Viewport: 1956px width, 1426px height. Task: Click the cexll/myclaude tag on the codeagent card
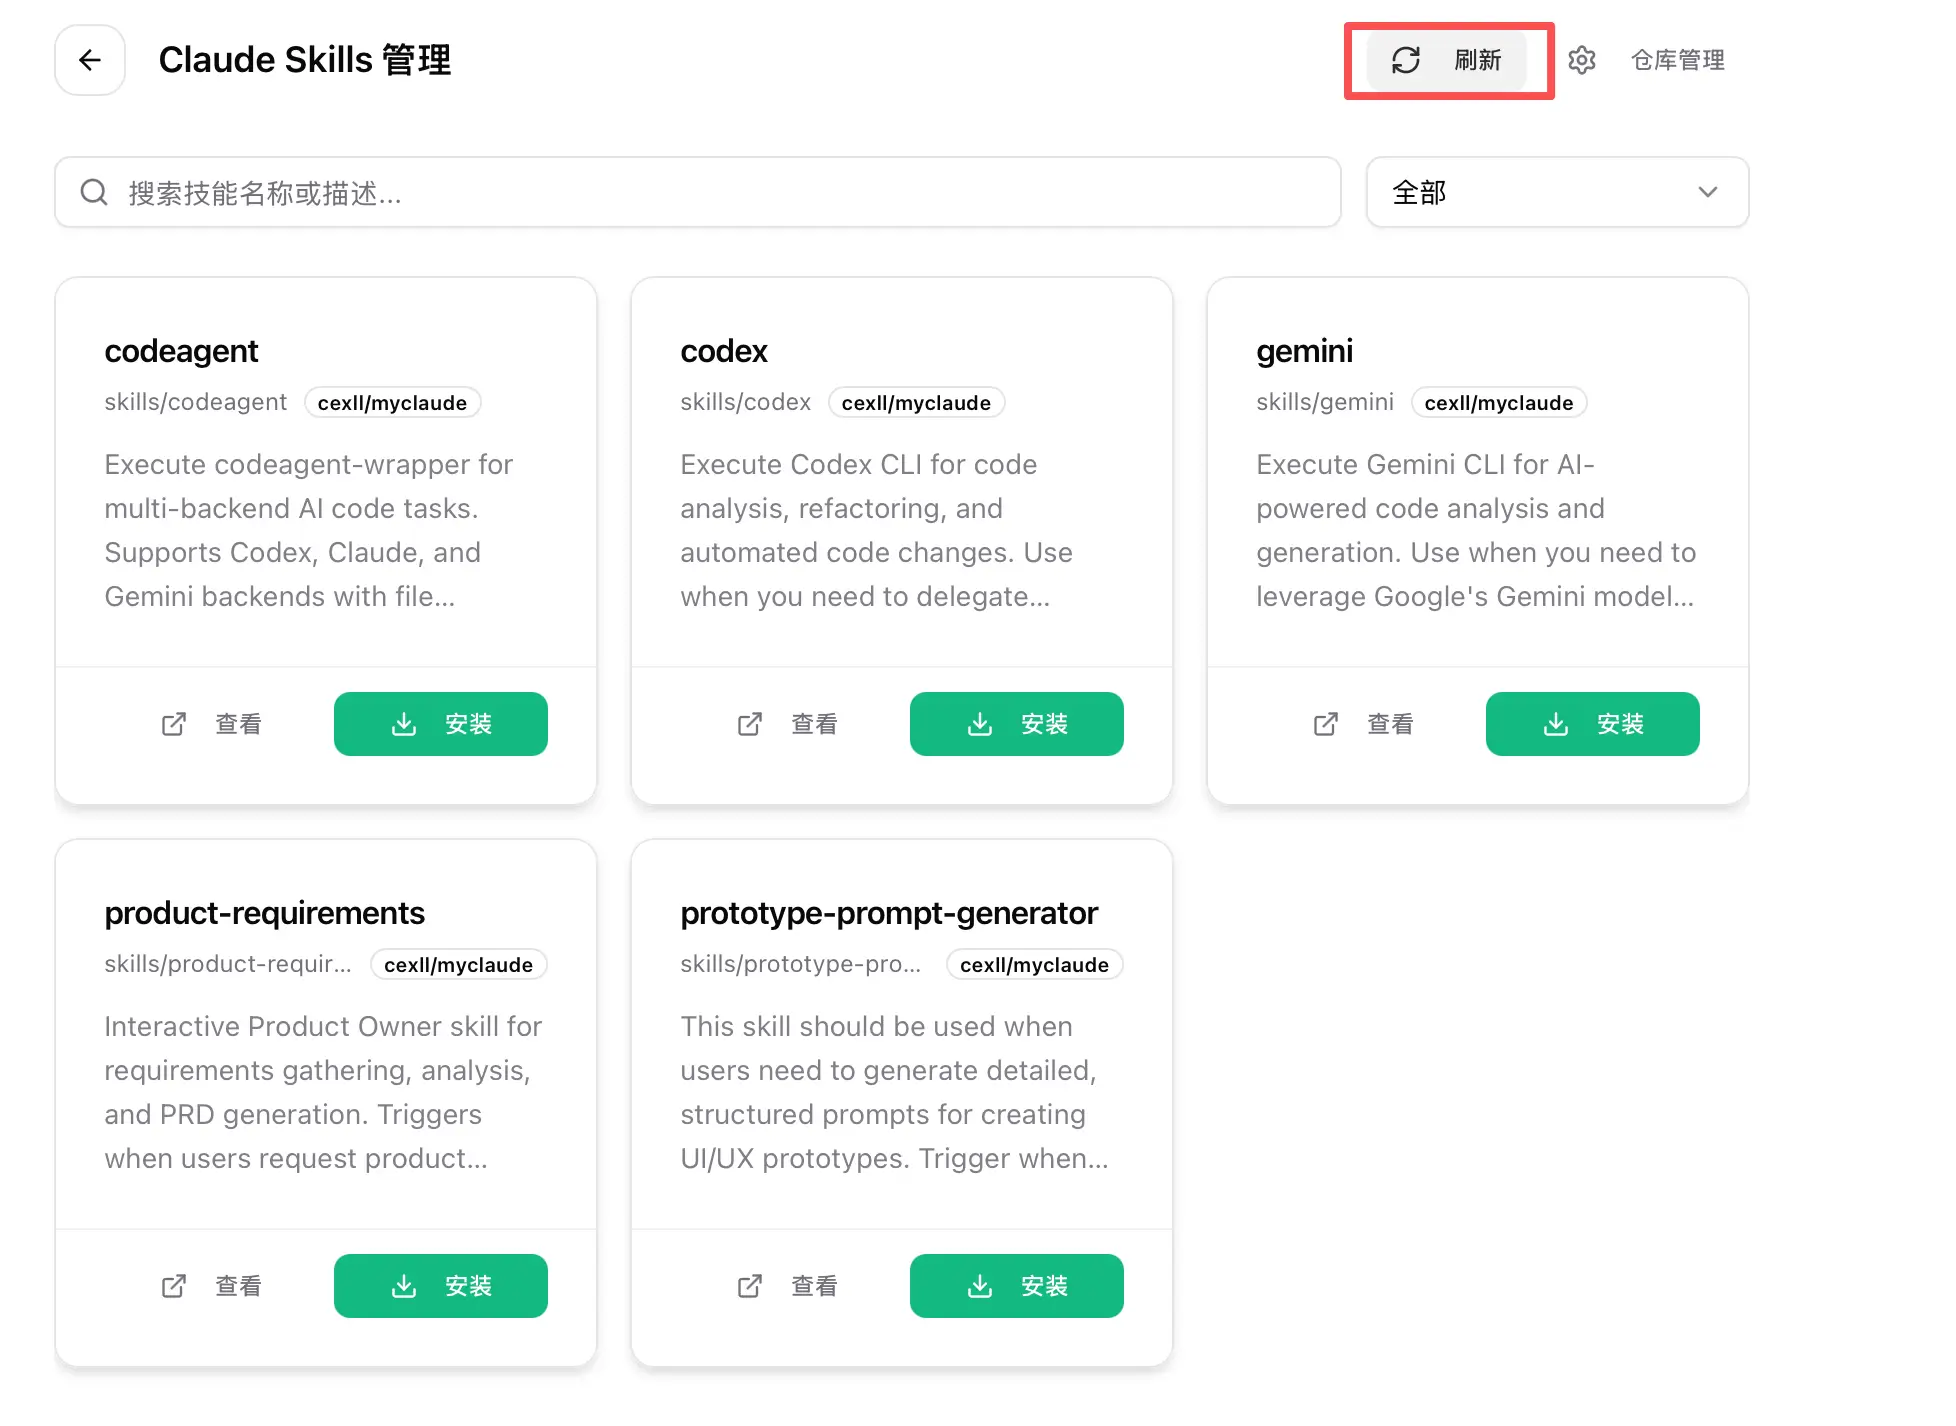(392, 403)
